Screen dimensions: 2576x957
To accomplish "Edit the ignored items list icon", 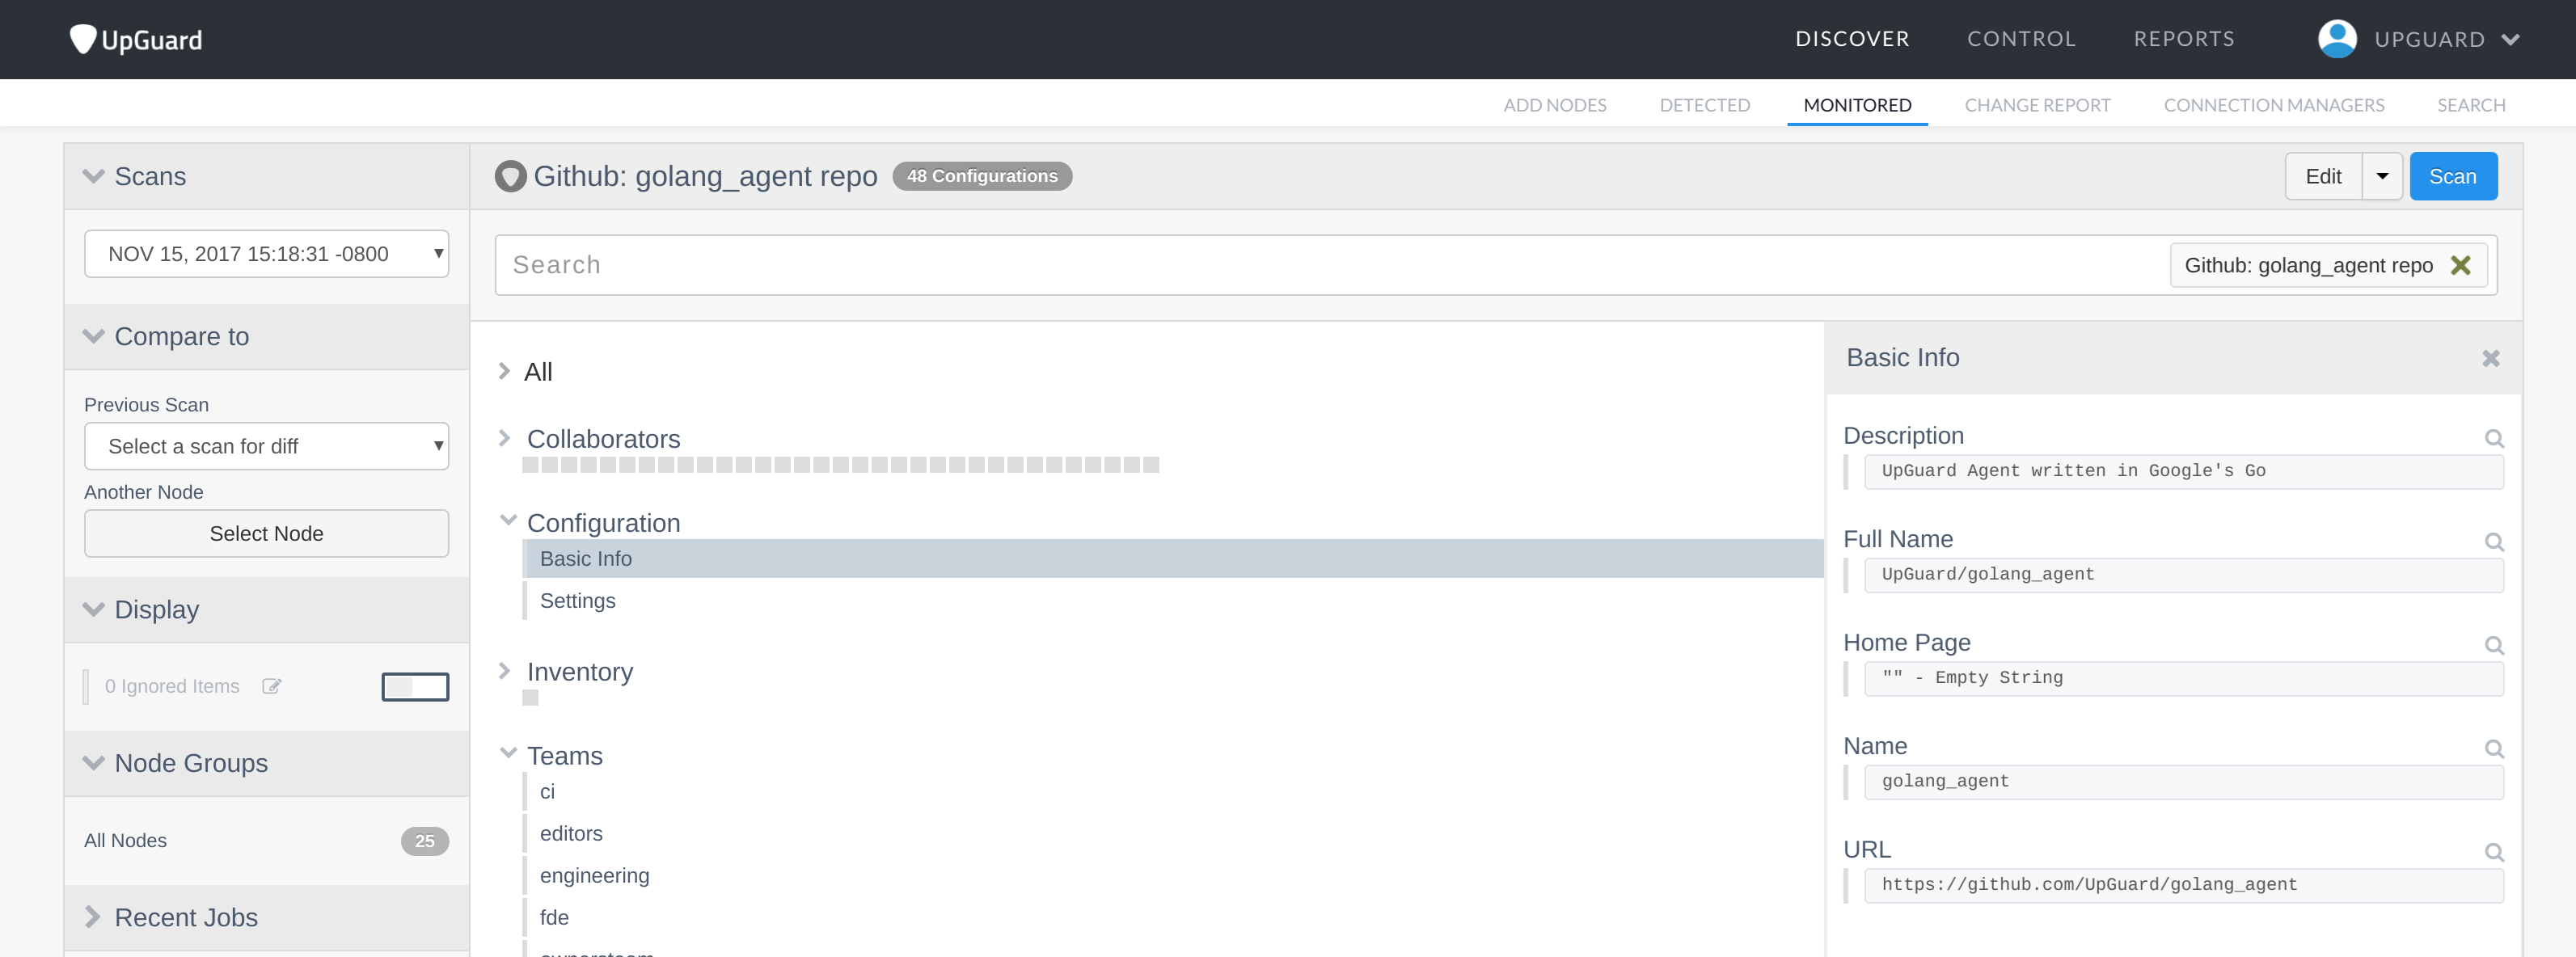I will coord(271,686).
